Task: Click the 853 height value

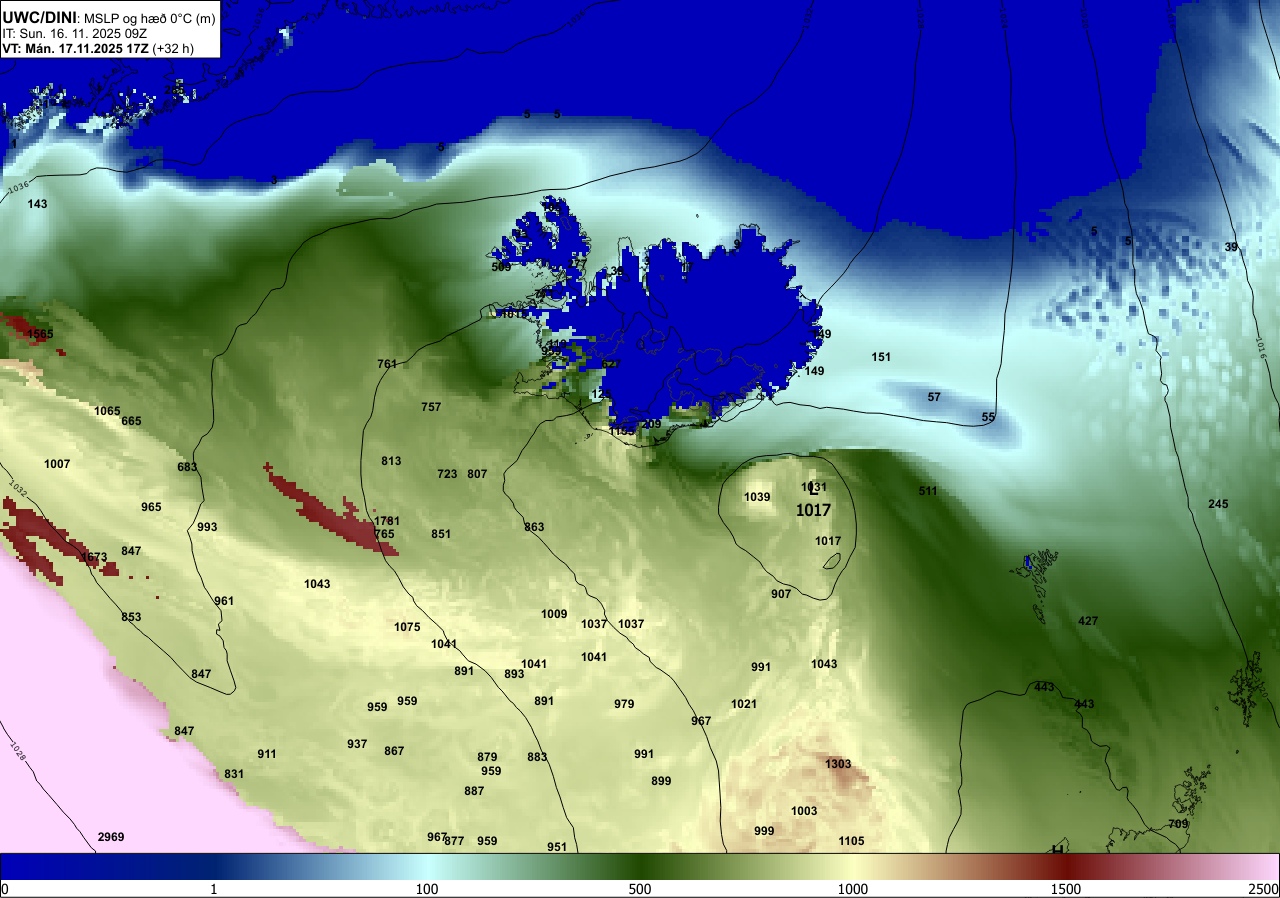Action: click(x=131, y=617)
